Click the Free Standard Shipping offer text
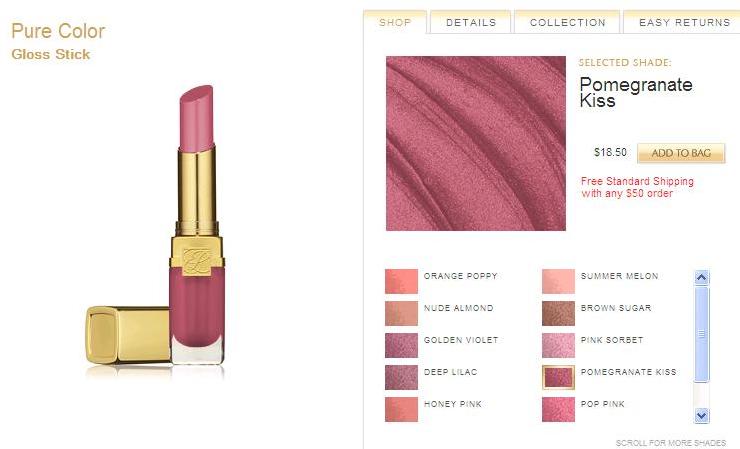 pos(637,187)
